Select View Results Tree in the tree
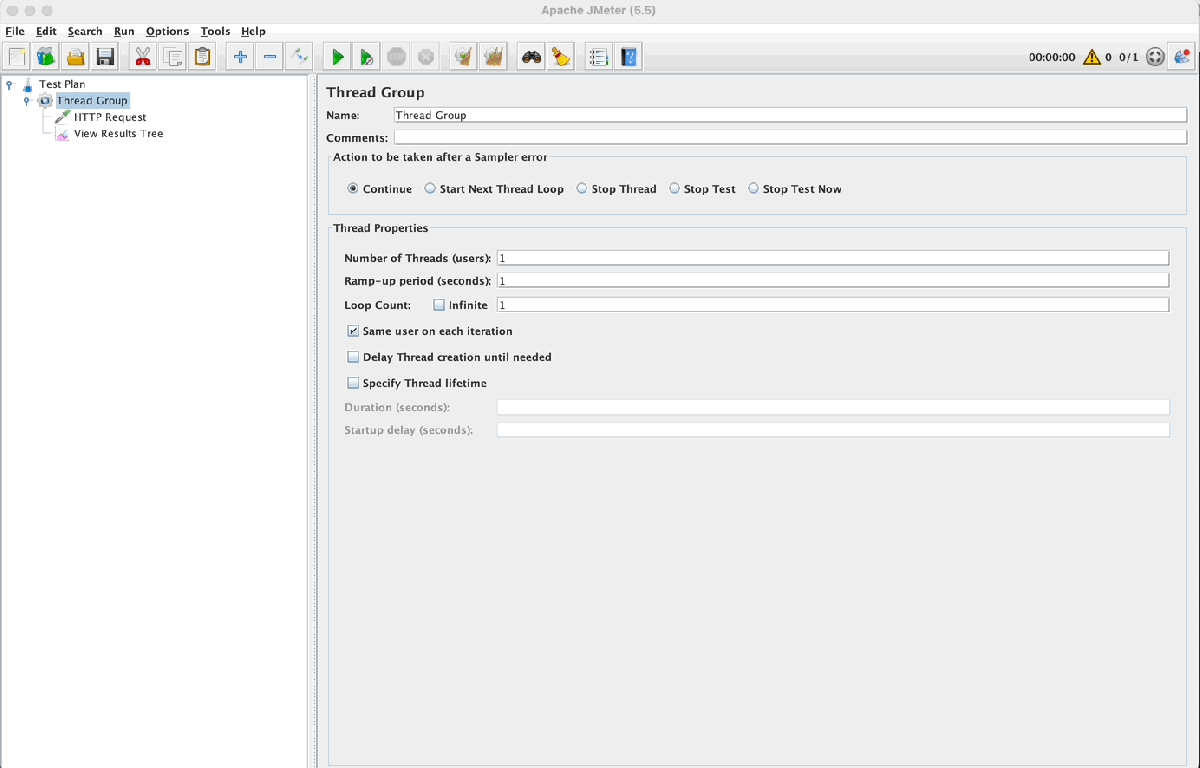Screen dimensions: 1200x768 (x=118, y=133)
